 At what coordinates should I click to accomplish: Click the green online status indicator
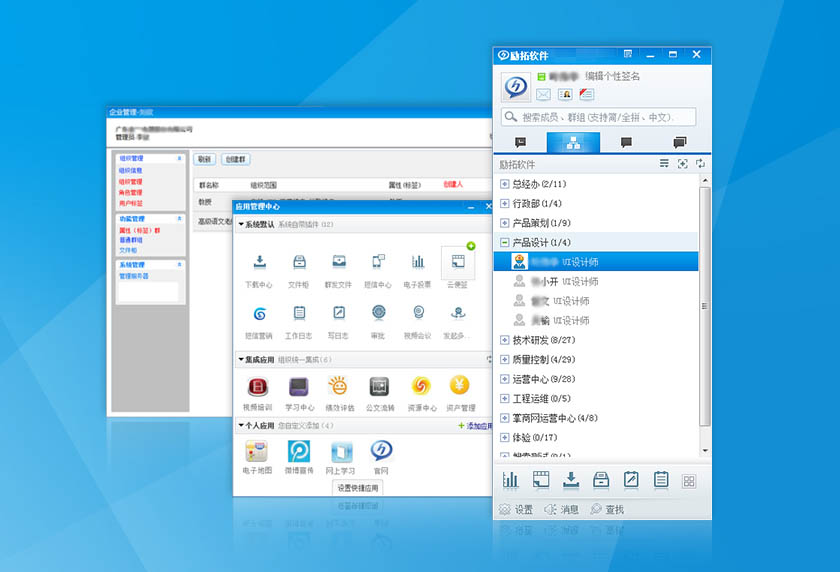541,76
